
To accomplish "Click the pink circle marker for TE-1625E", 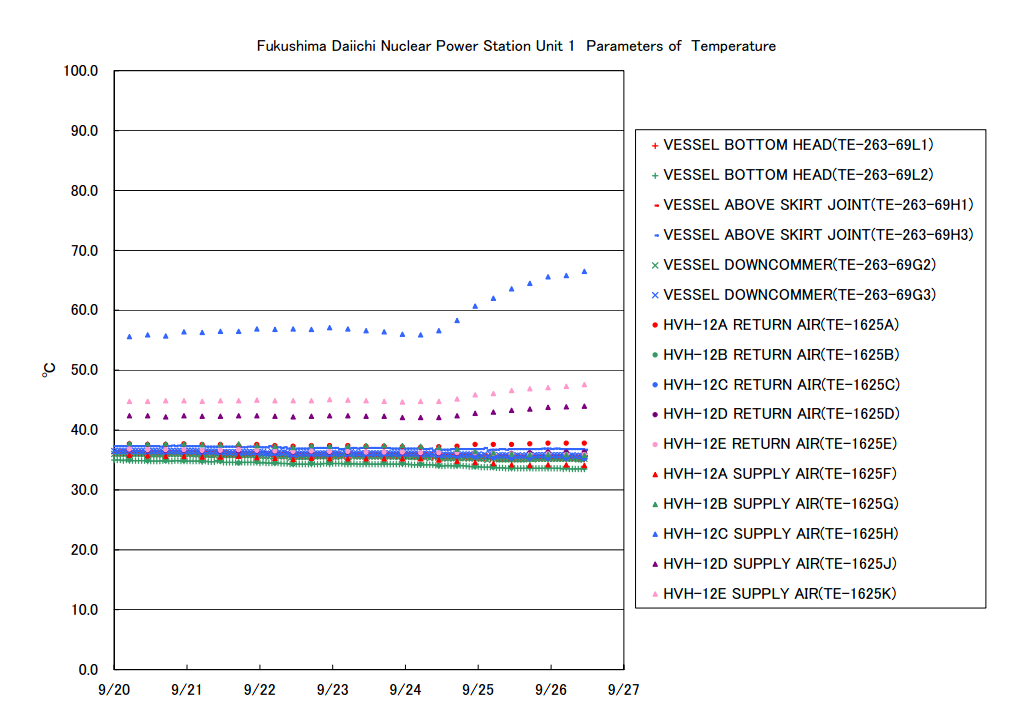I will (x=655, y=444).
